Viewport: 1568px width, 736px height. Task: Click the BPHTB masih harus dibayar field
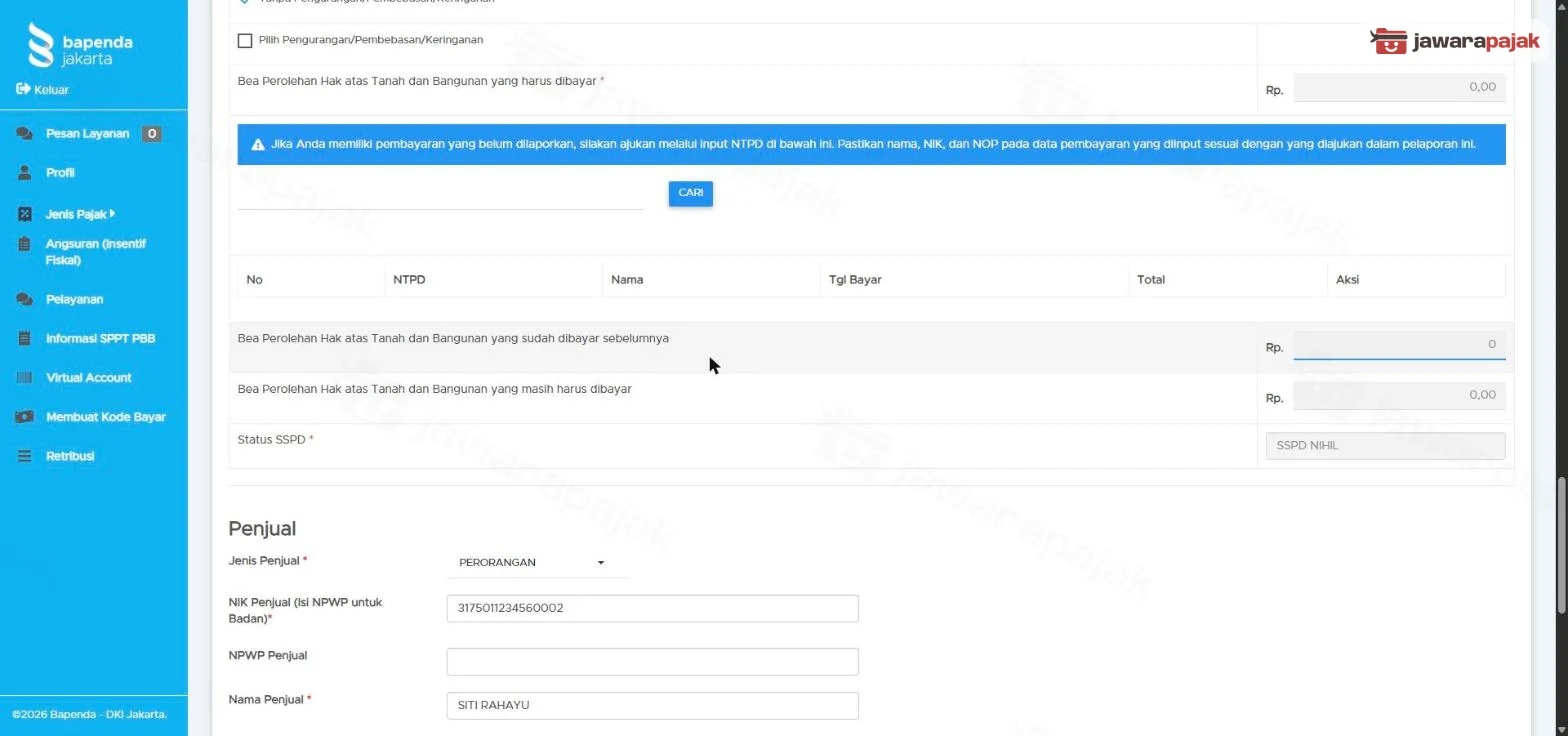pyautogui.click(x=1399, y=395)
